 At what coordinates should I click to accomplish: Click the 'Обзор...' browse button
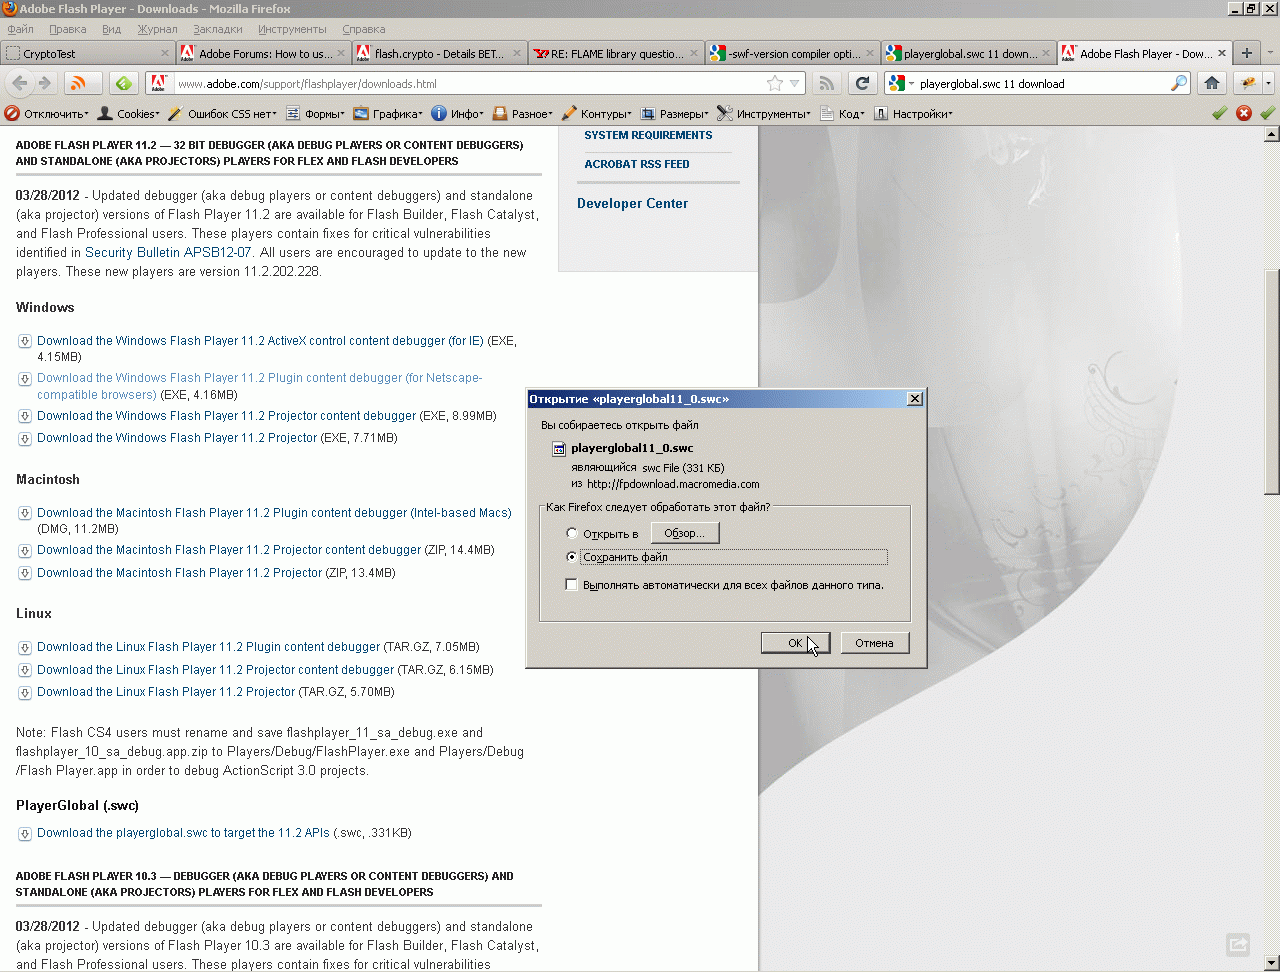[x=685, y=533]
